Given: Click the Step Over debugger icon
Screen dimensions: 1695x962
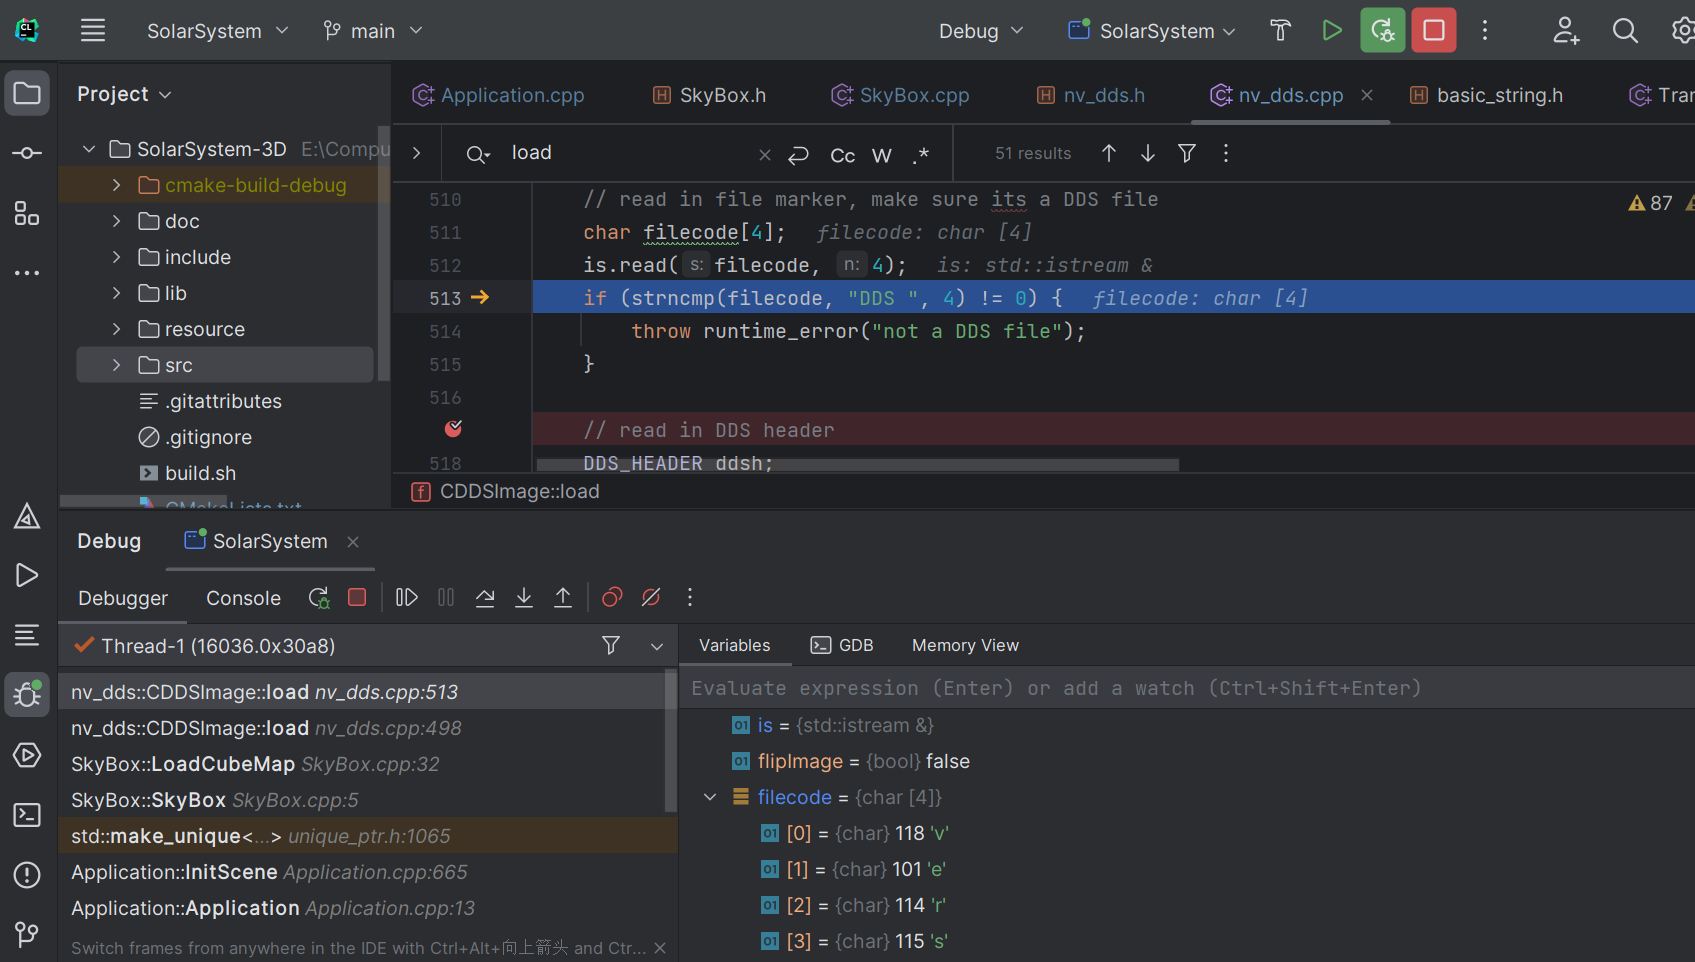Looking at the screenshot, I should click(485, 597).
